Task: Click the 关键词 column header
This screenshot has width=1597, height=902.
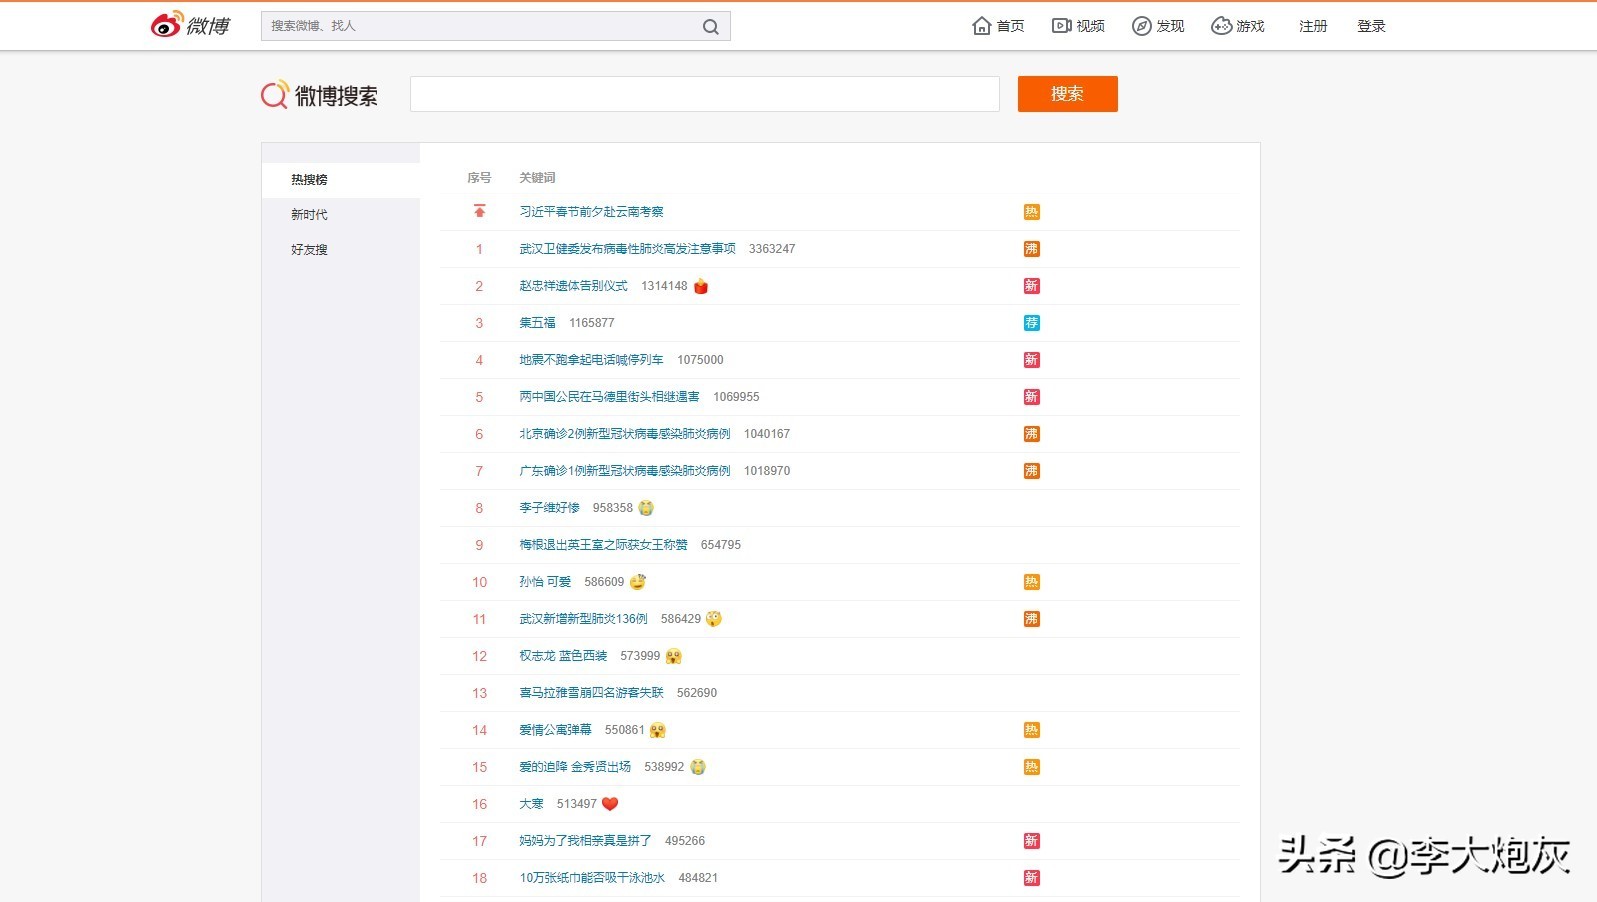Action: coord(537,178)
